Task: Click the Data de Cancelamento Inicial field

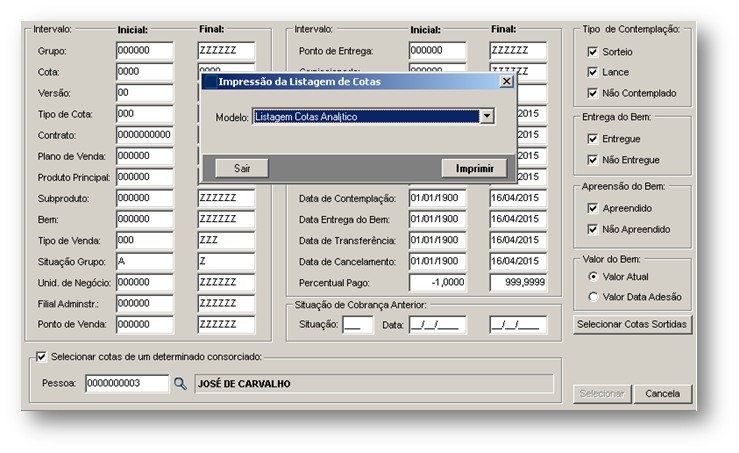Action: pyautogui.click(x=437, y=262)
